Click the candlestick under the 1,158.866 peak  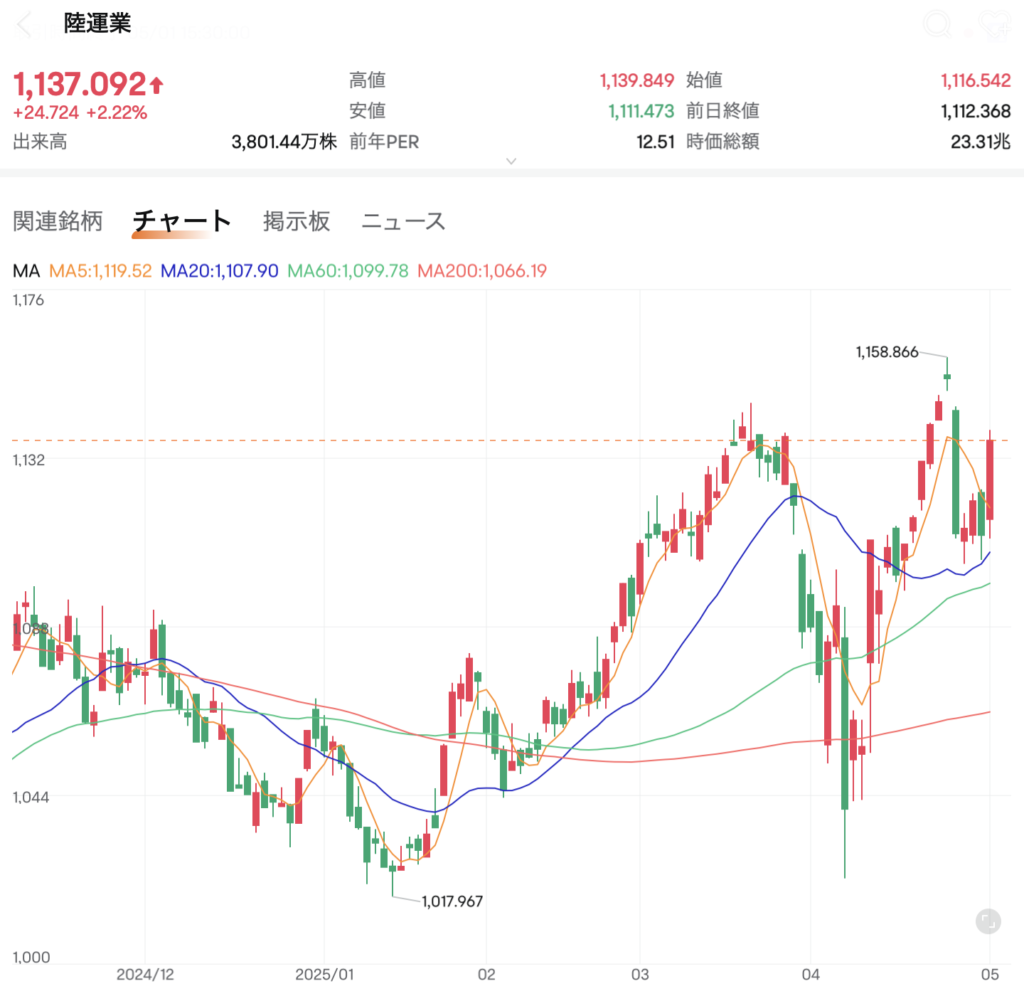click(x=947, y=376)
